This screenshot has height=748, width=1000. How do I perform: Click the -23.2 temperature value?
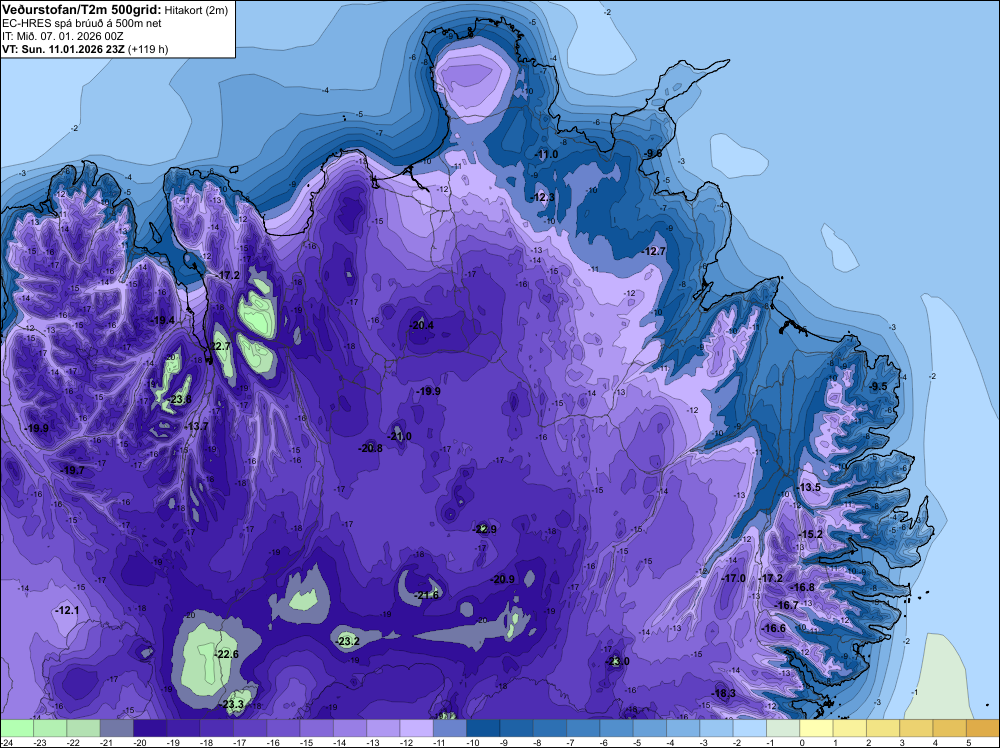[348, 642]
